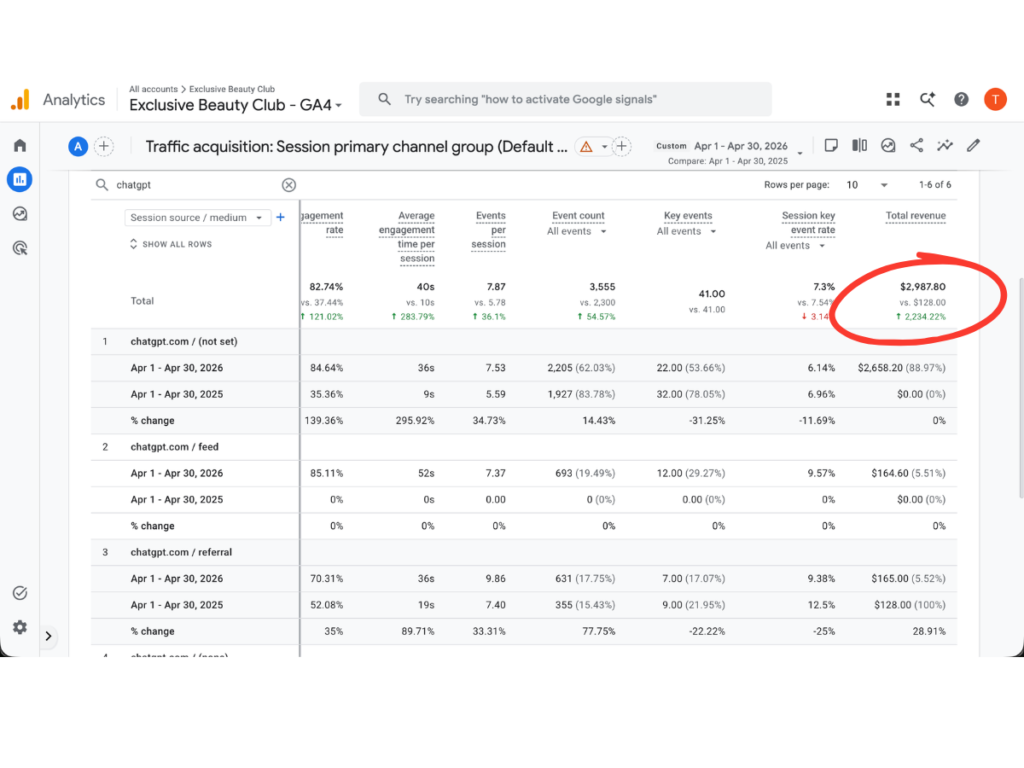1024x768 pixels.
Task: Open the Admin gear icon
Action: point(20,627)
